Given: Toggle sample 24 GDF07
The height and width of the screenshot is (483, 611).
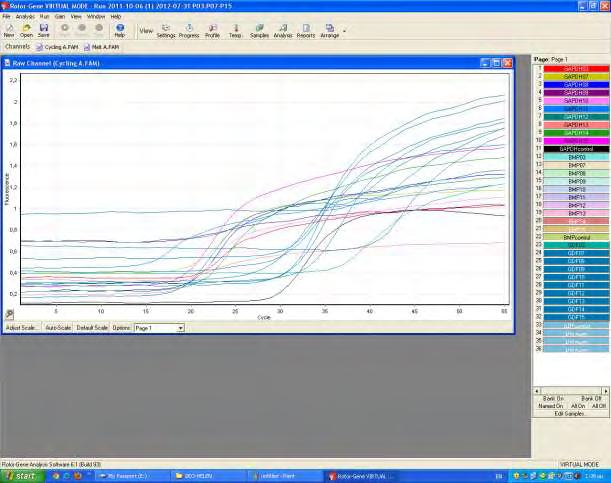Looking at the screenshot, I should point(576,253).
